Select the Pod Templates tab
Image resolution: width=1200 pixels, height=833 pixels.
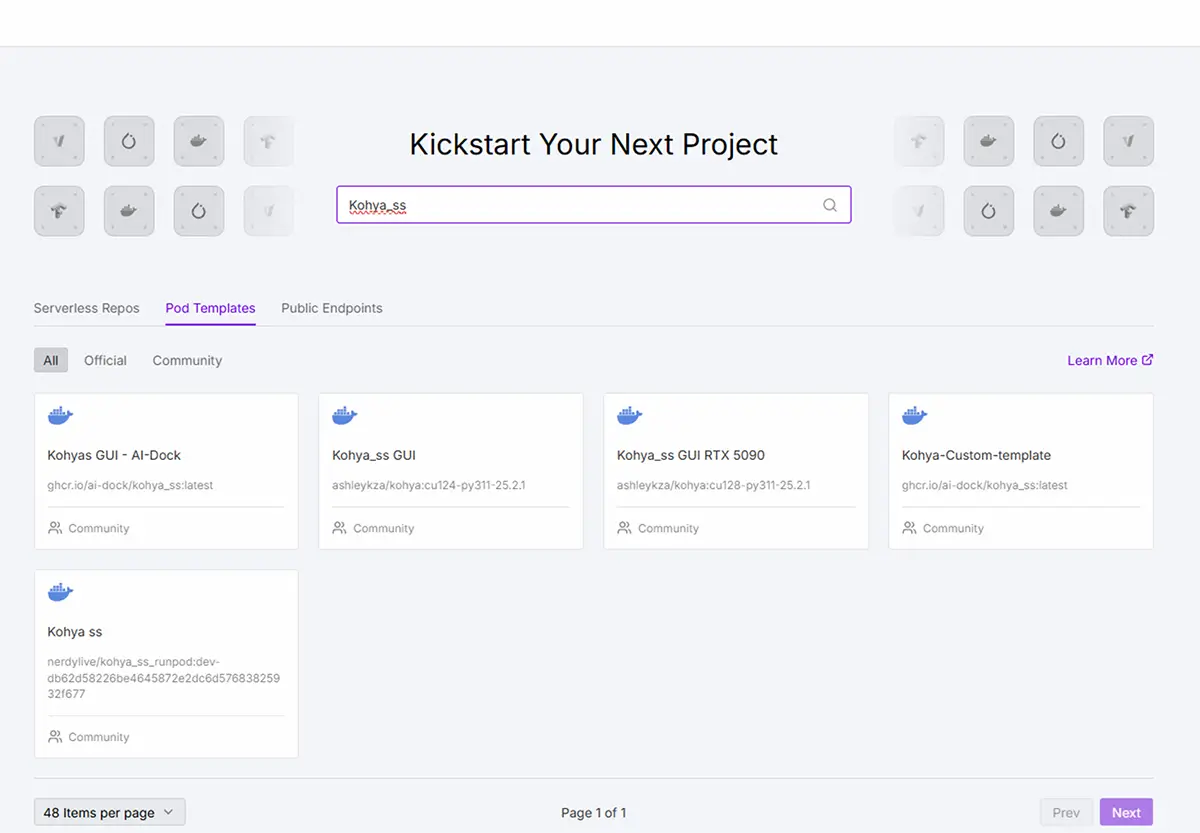click(210, 308)
